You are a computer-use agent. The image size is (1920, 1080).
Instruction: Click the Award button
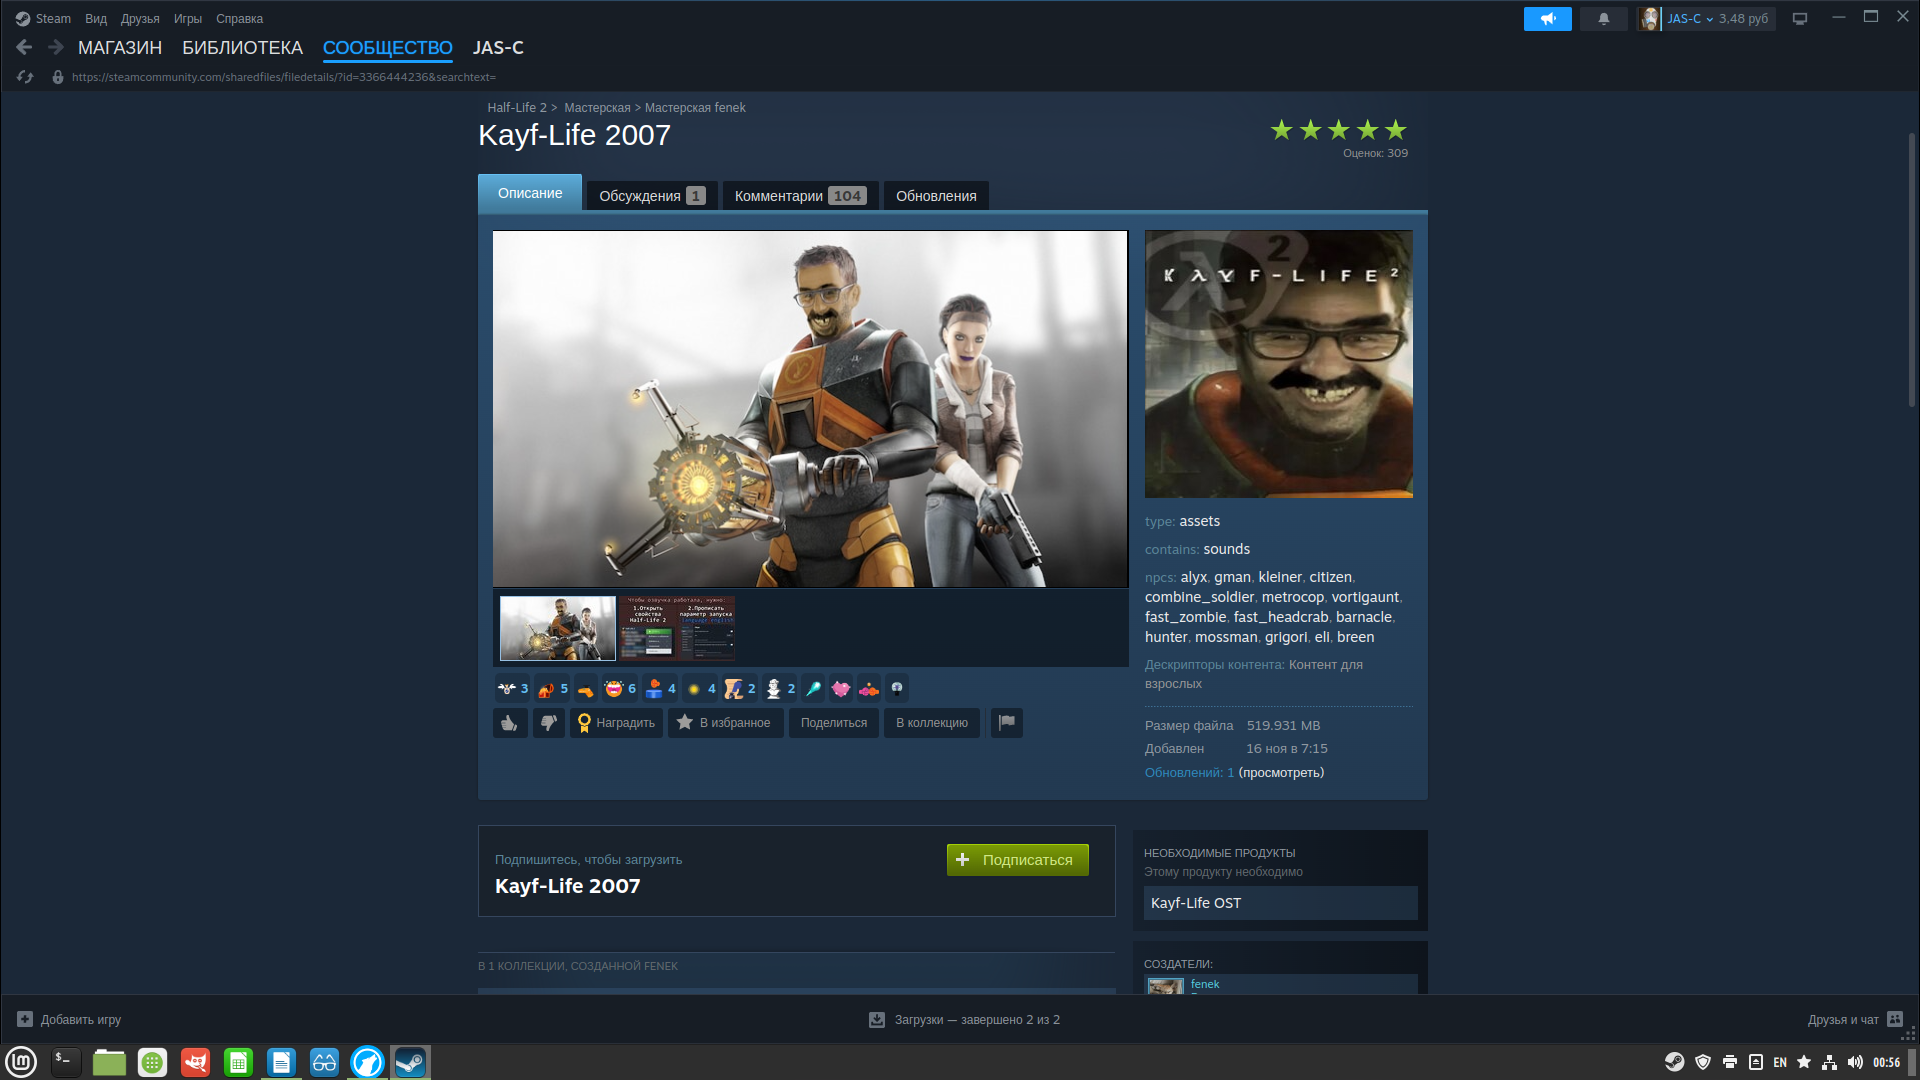coord(616,723)
